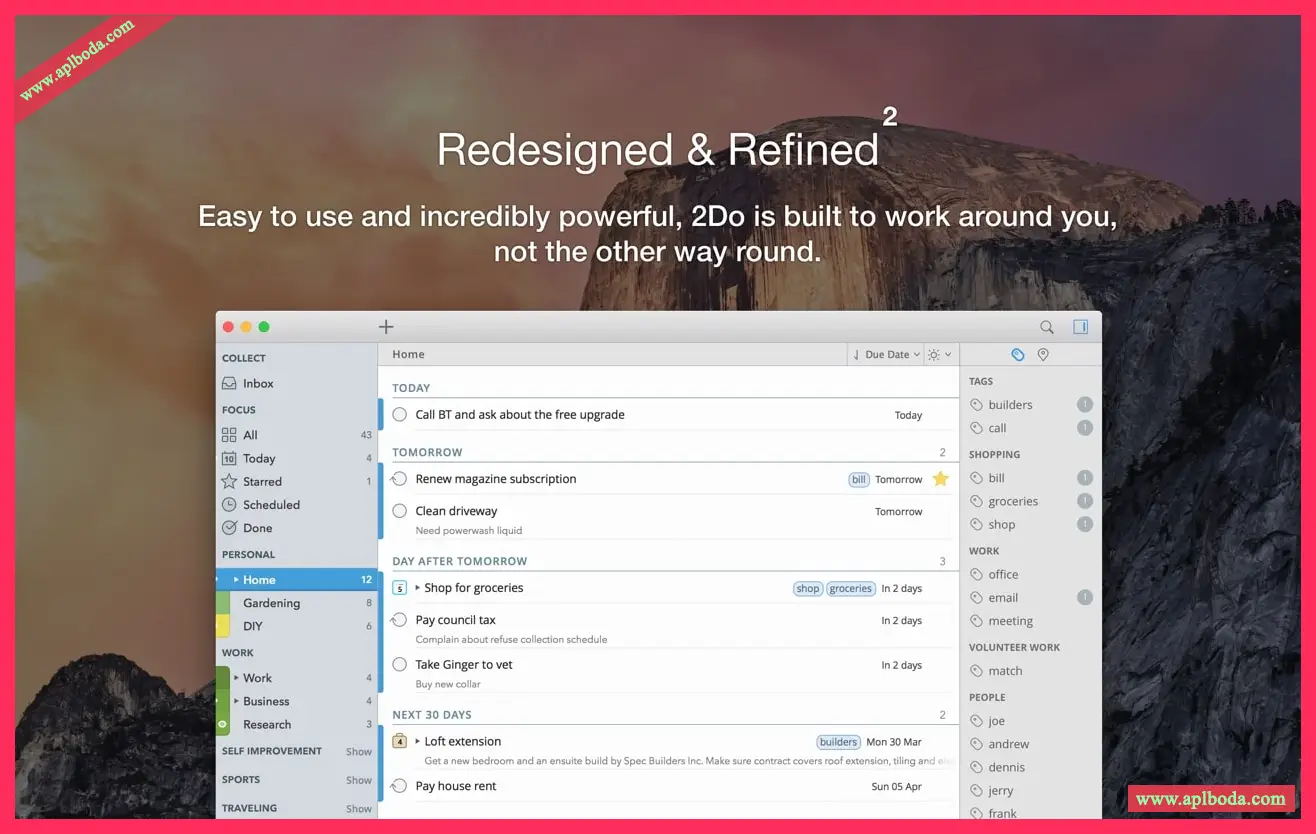
Task: Click the star on Renew magazine subscription
Action: coord(940,479)
